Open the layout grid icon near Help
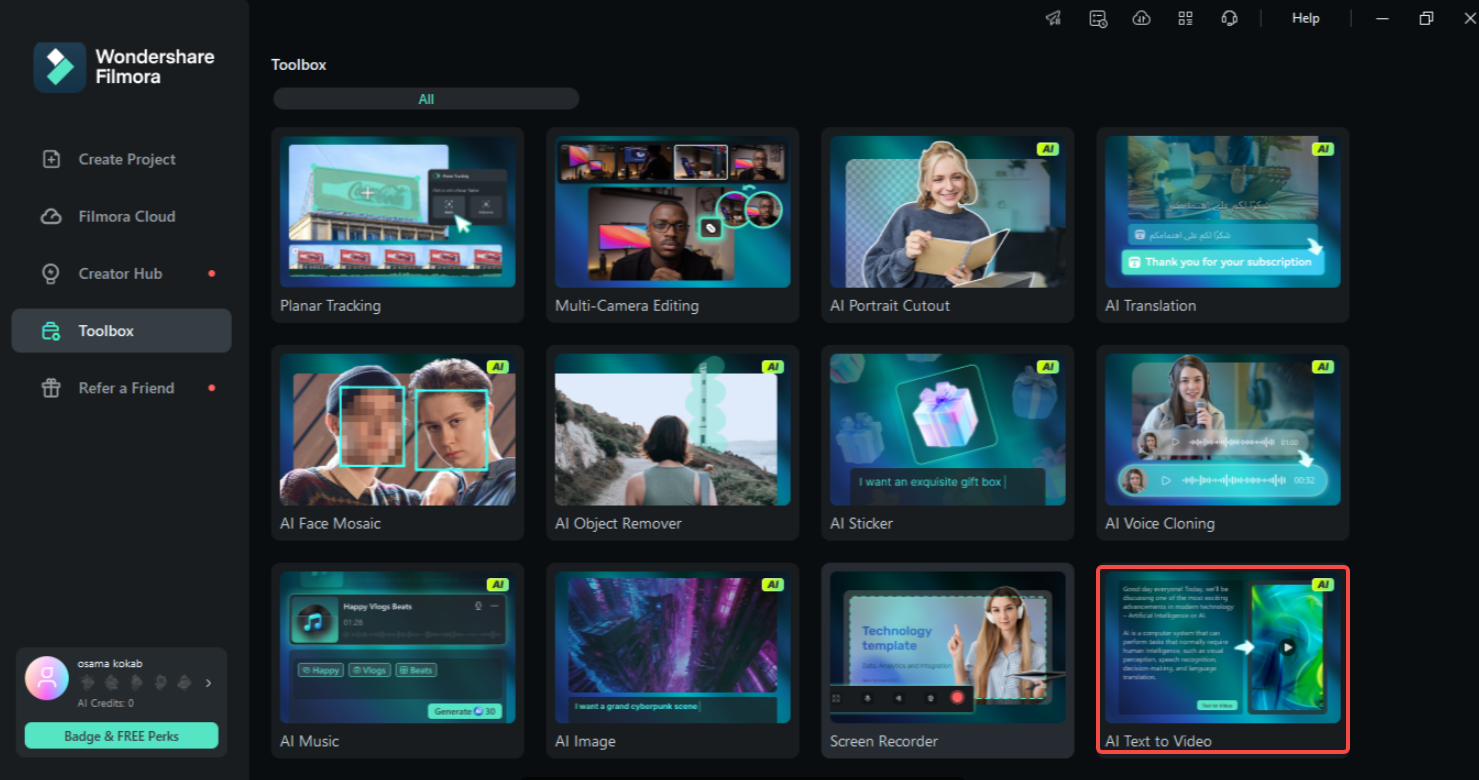 [x=1185, y=18]
